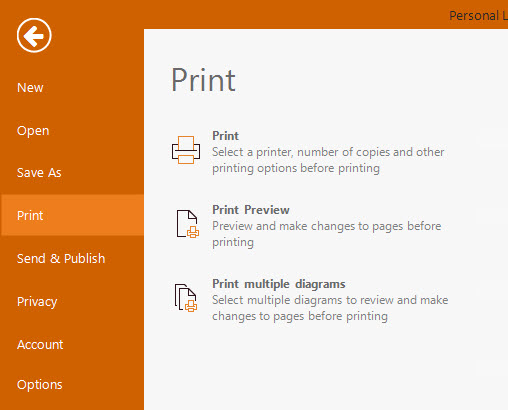Click the printer icon beside Print

[x=186, y=150]
